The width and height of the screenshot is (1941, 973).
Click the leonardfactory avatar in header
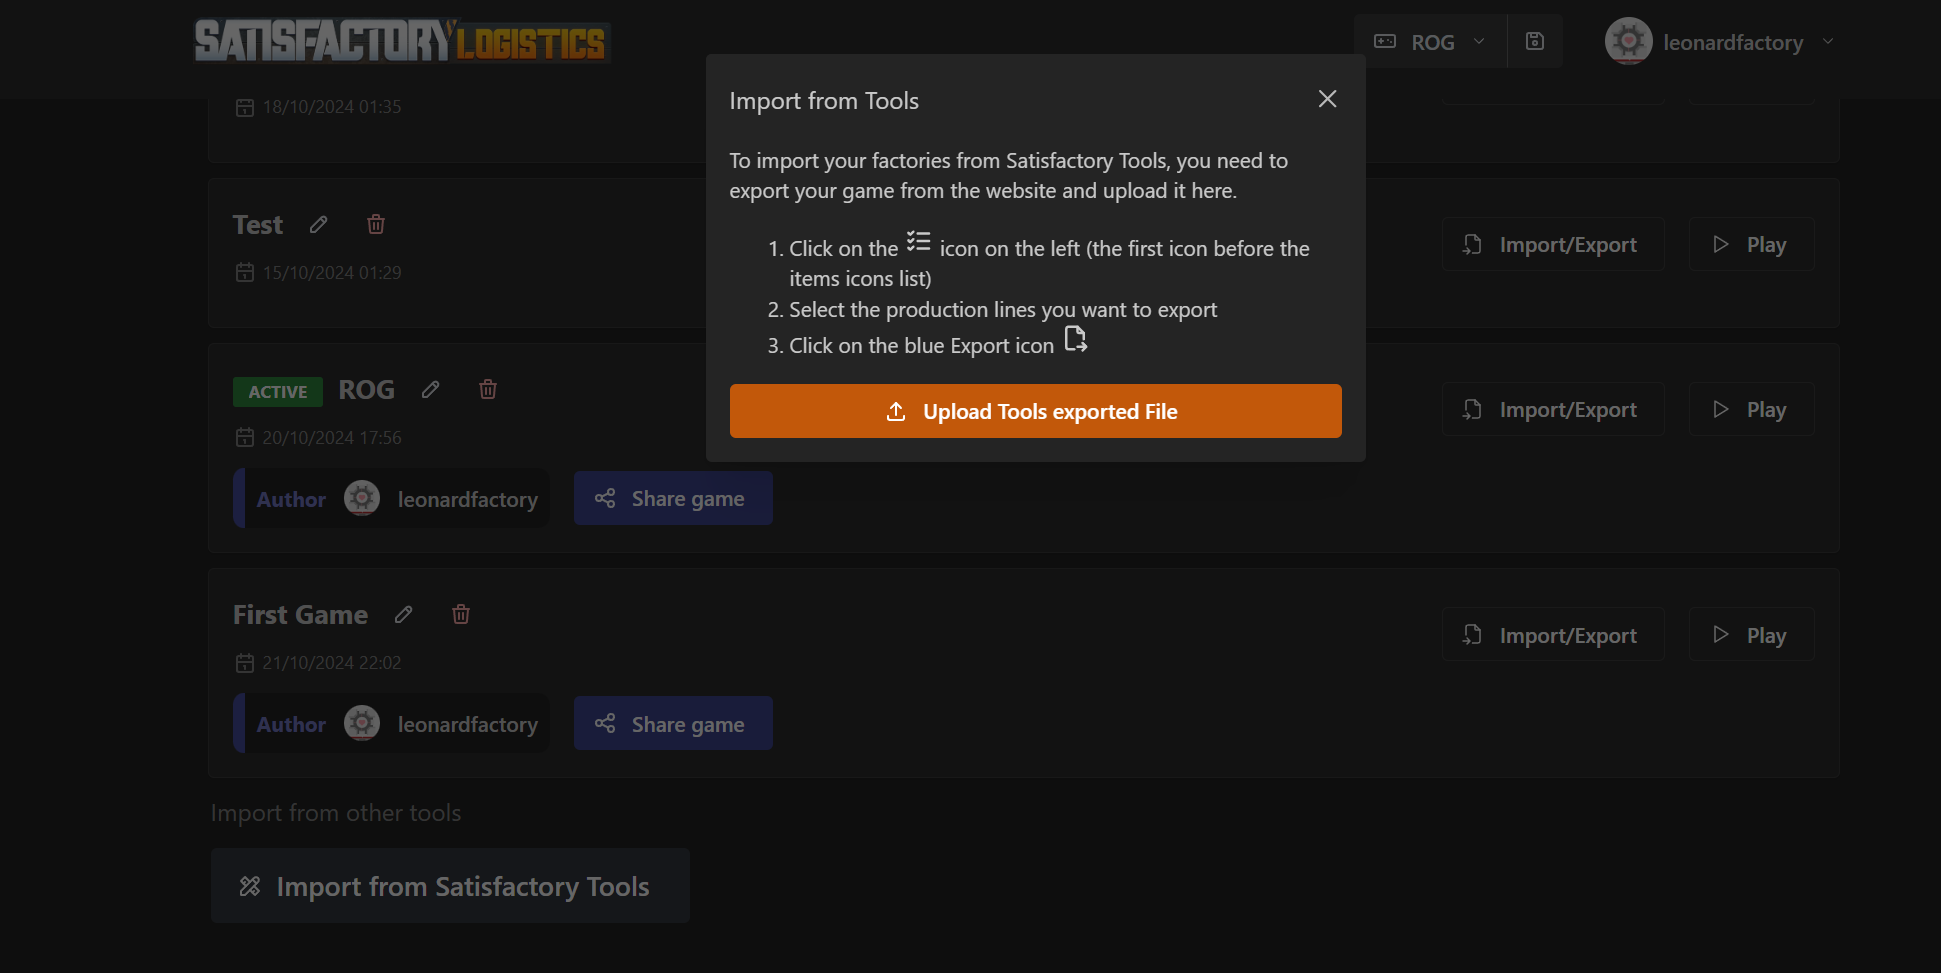tap(1628, 42)
